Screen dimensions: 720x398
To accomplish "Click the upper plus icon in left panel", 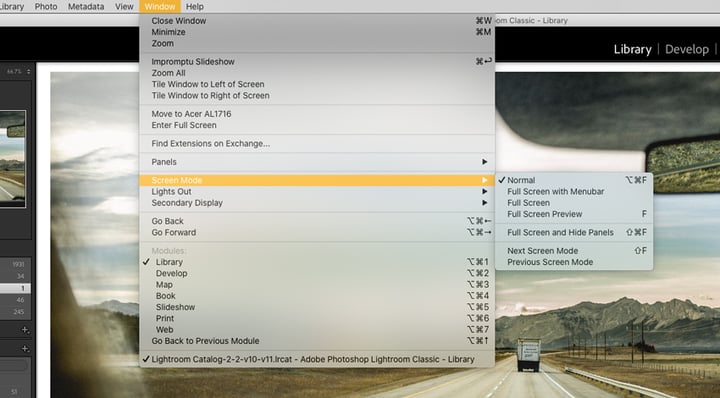I will pos(25,330).
